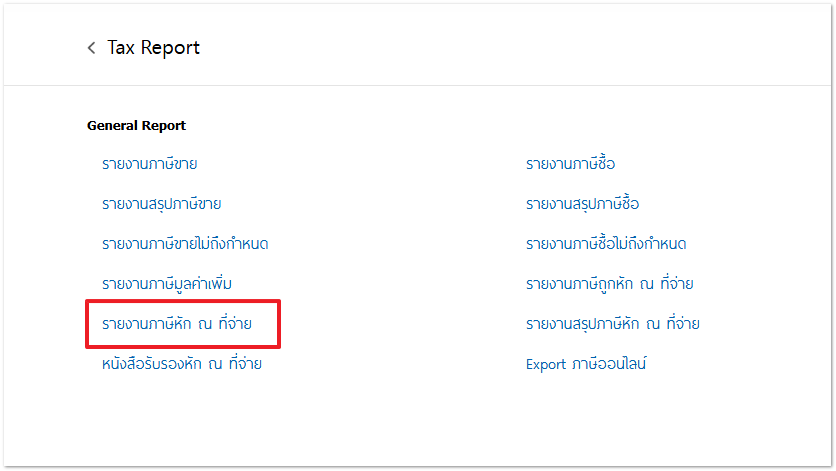
Task: Open the รายงานสรุปภาษีหัก ณ ที่จ่าย link
Action: point(612,324)
